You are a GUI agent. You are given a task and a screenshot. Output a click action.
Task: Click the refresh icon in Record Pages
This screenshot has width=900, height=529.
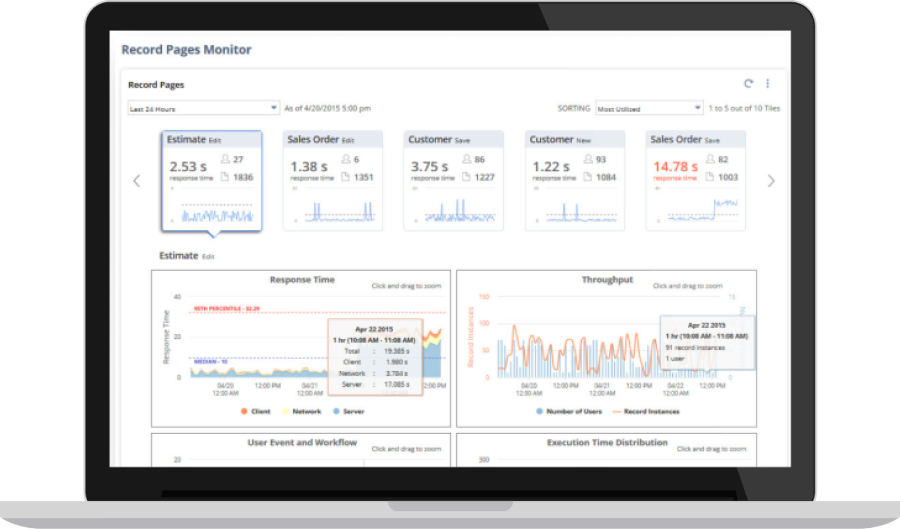(749, 84)
